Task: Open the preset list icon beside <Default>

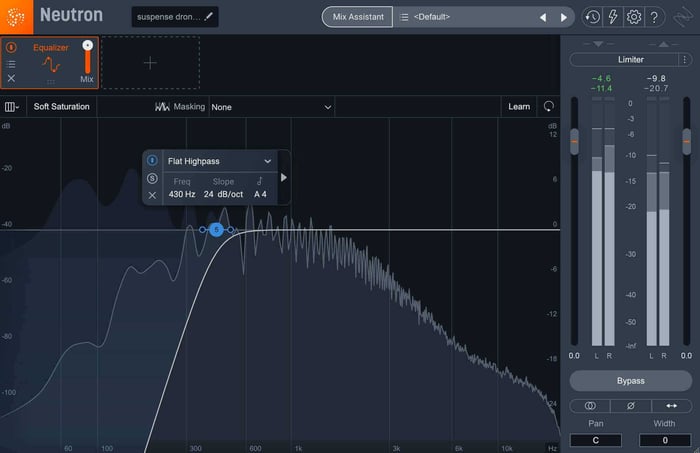Action: tap(404, 17)
